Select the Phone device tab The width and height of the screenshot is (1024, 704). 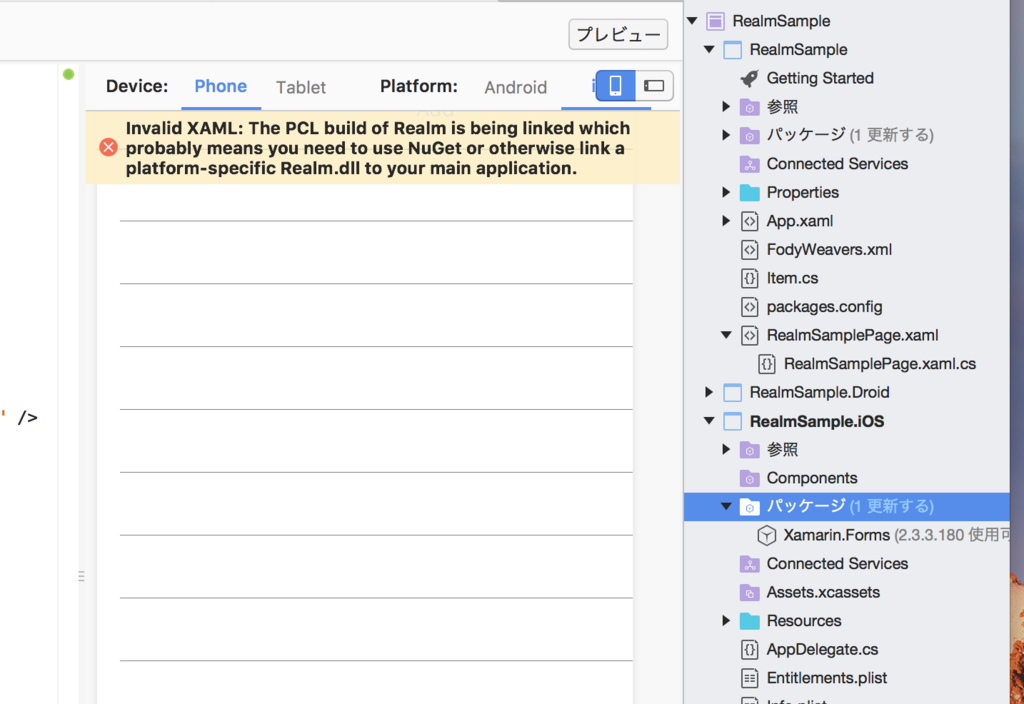pos(221,86)
